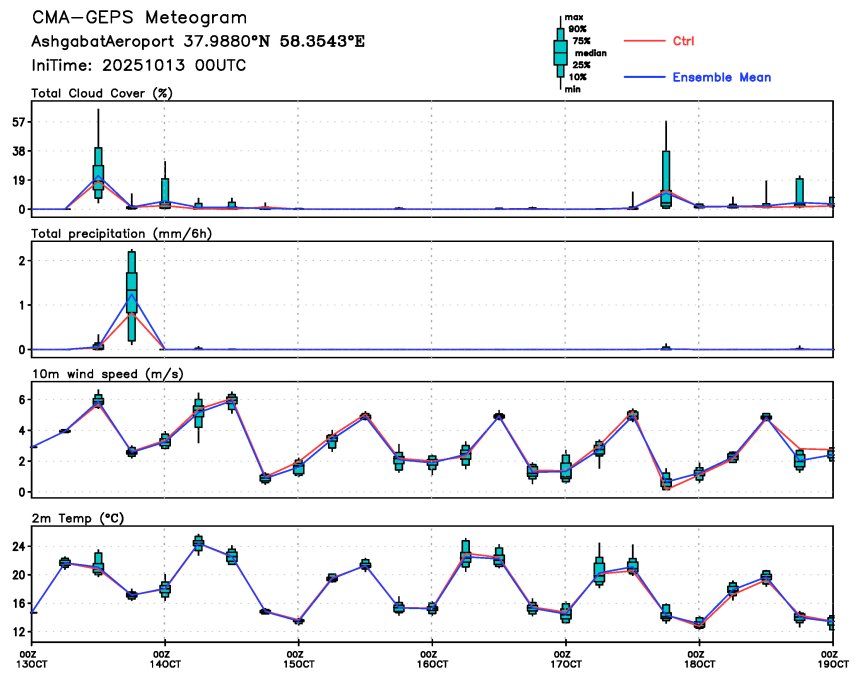Click the AshgabatAeroport station coordinates text
The image size is (860, 680).
click(x=198, y=42)
